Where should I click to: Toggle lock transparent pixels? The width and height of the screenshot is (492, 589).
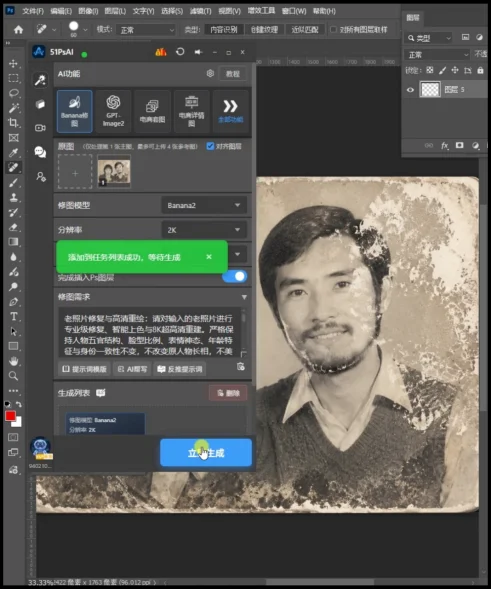[x=430, y=70]
